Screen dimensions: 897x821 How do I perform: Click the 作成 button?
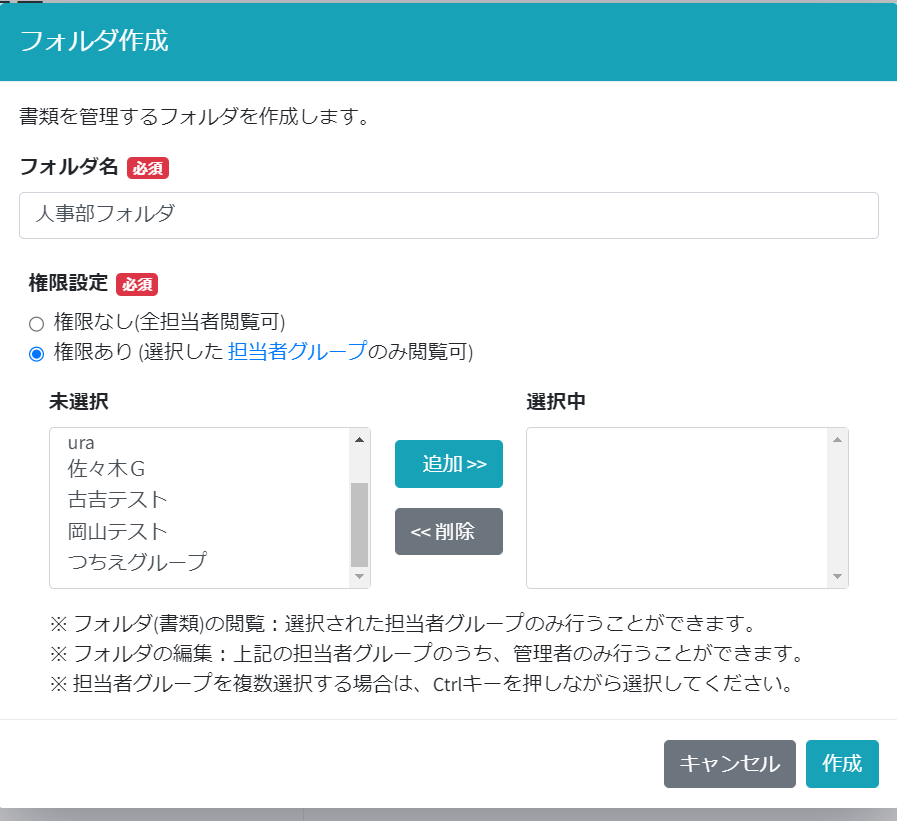coord(842,764)
